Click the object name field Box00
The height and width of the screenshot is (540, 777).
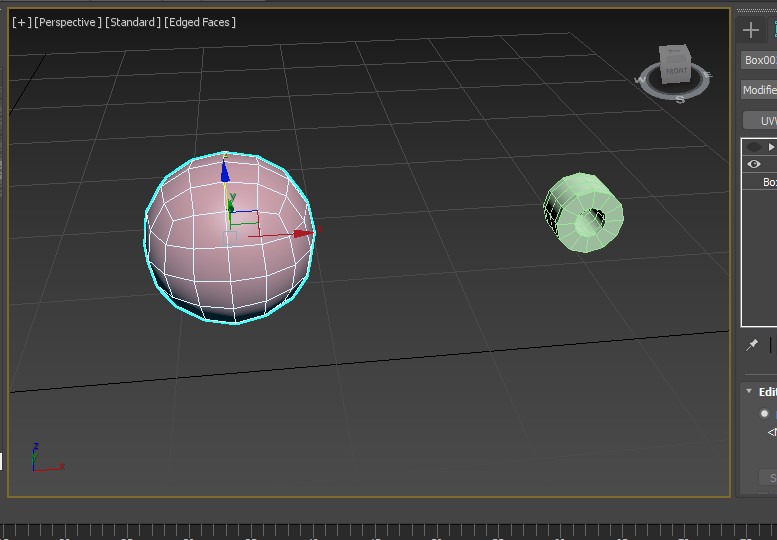pos(760,60)
